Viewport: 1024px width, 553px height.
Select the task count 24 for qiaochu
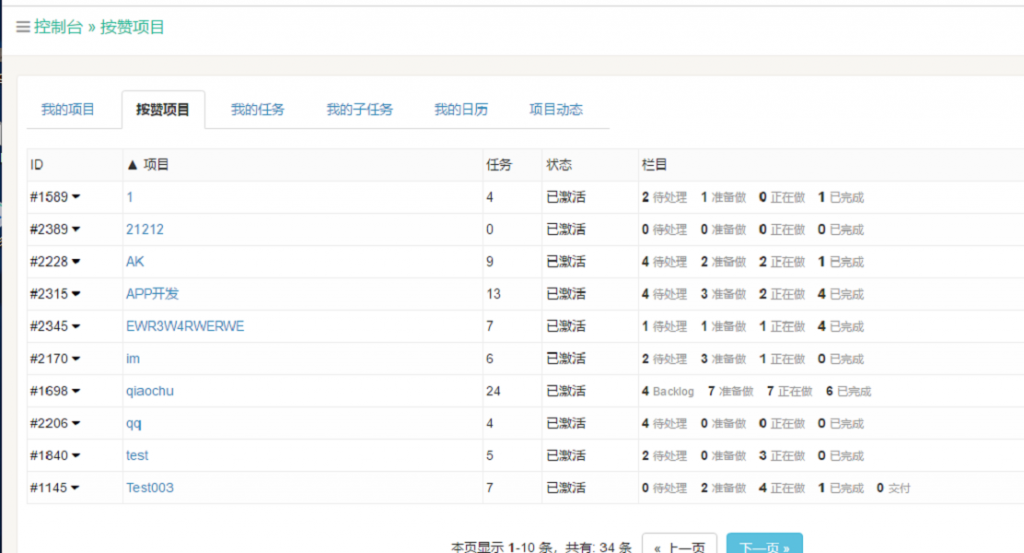pyautogui.click(x=493, y=390)
